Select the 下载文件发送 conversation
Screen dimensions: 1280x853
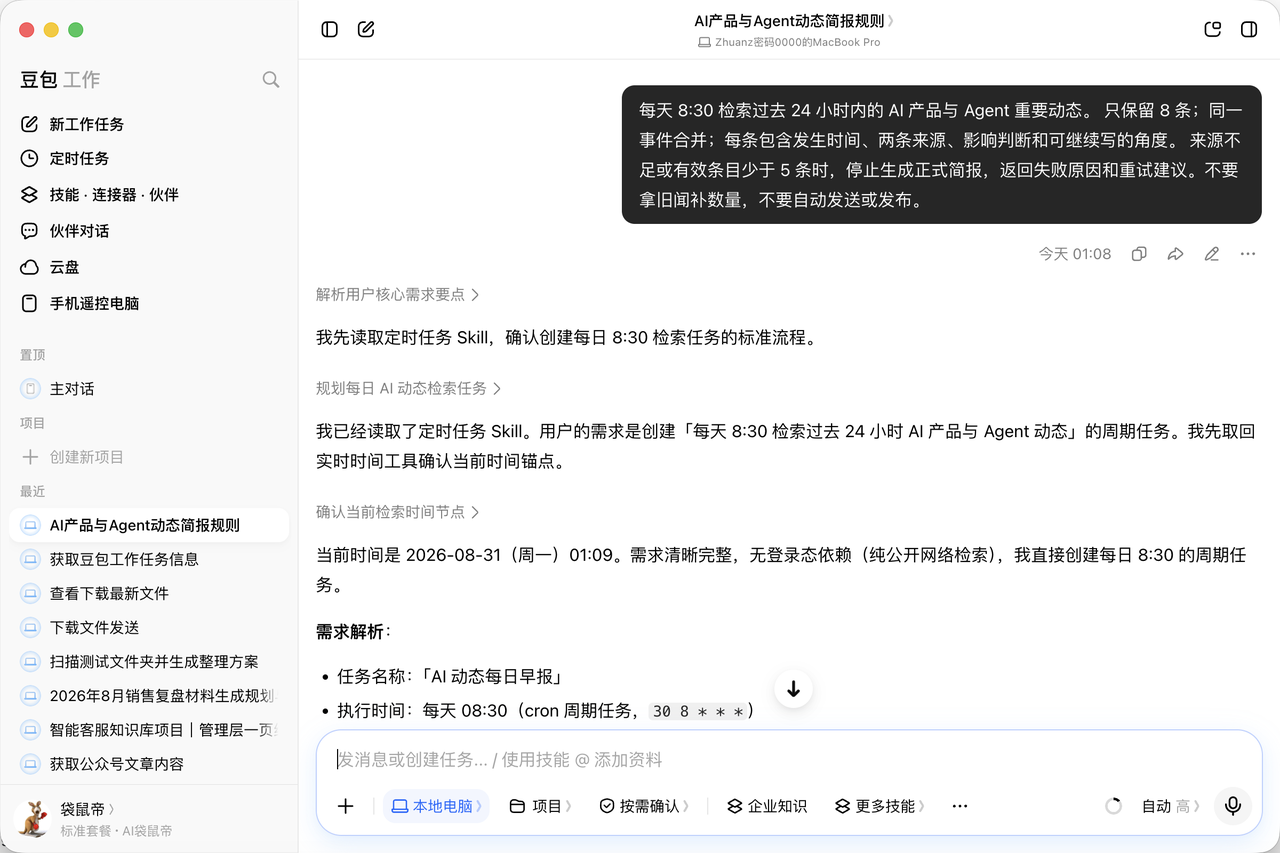point(149,627)
